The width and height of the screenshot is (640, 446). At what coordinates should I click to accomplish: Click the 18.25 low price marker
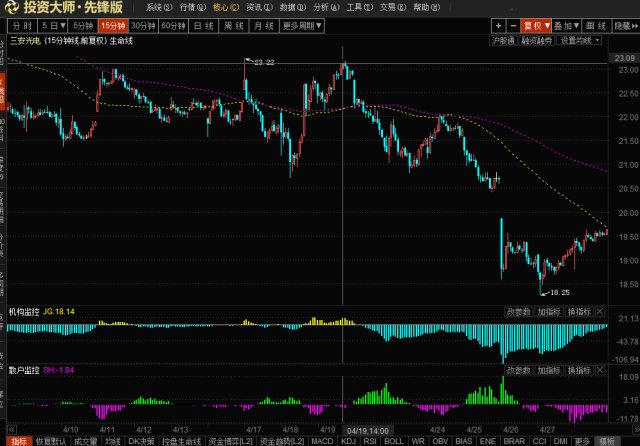tap(559, 292)
